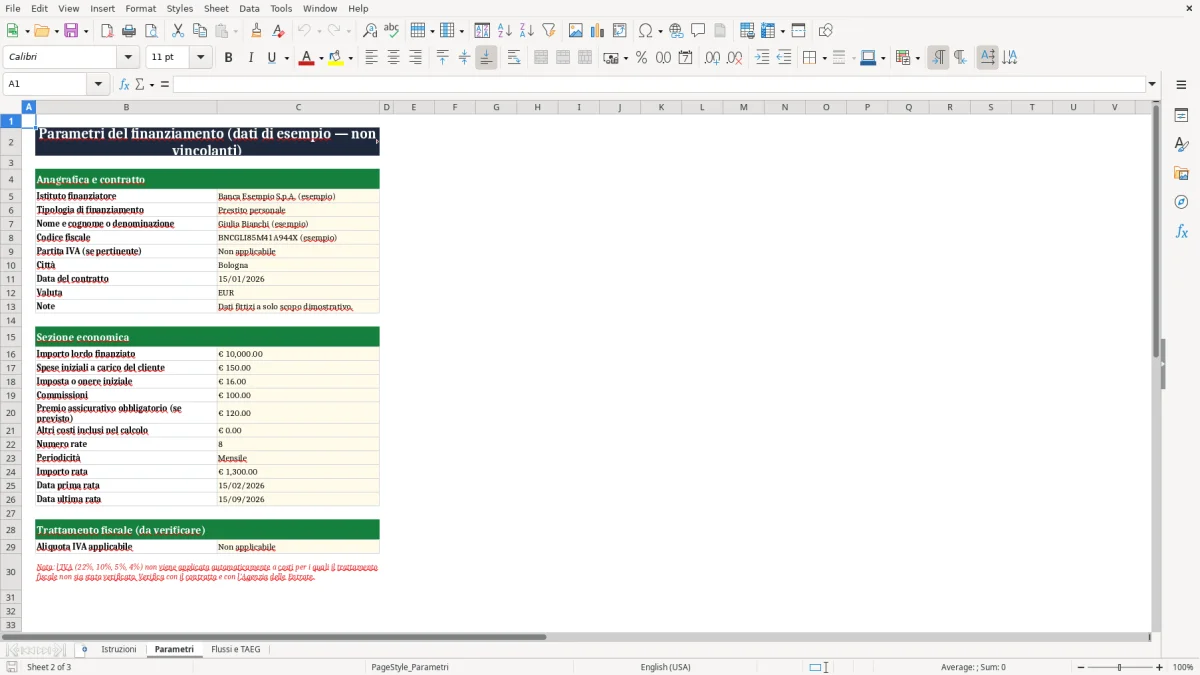Open the Font Name Calibri dropdown
Viewport: 1200px width, 675px height.
pos(127,58)
